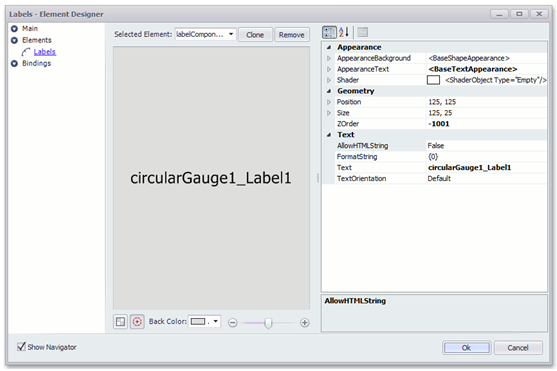Uncheck the Show Navigator checkbox
Screen dimensions: 557x371
pos(21,346)
